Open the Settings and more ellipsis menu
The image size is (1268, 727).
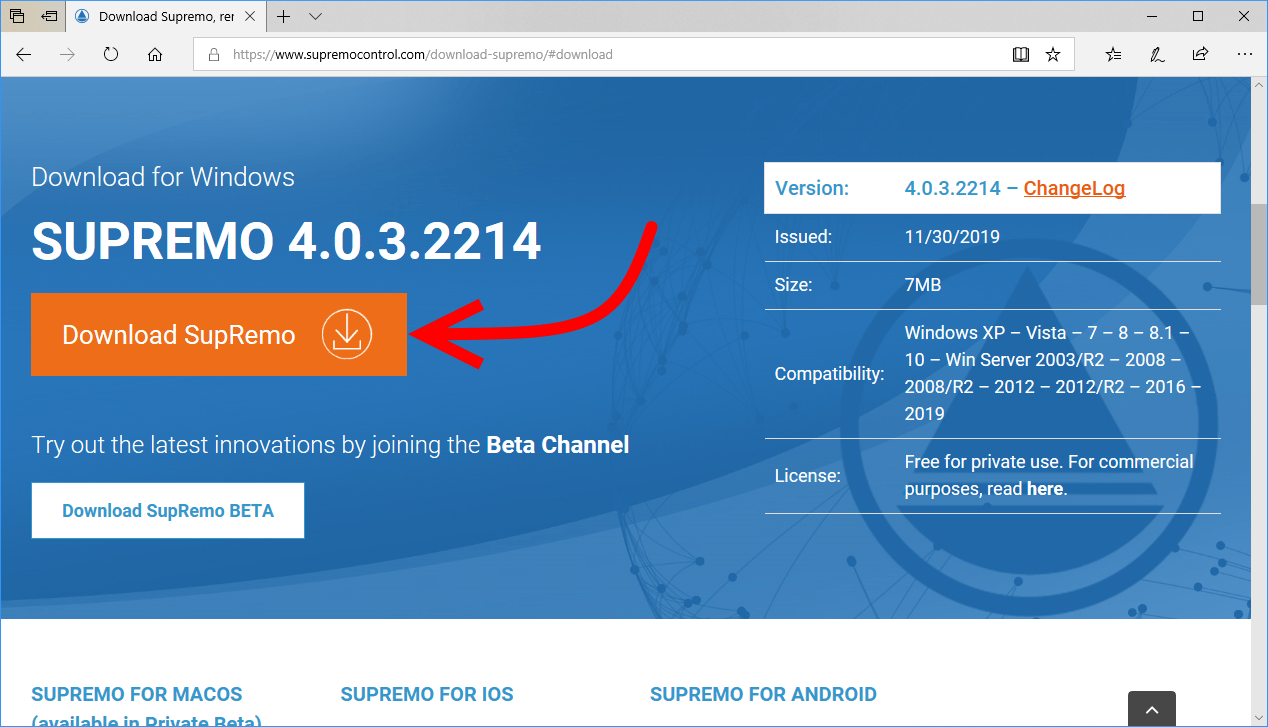pos(1244,55)
